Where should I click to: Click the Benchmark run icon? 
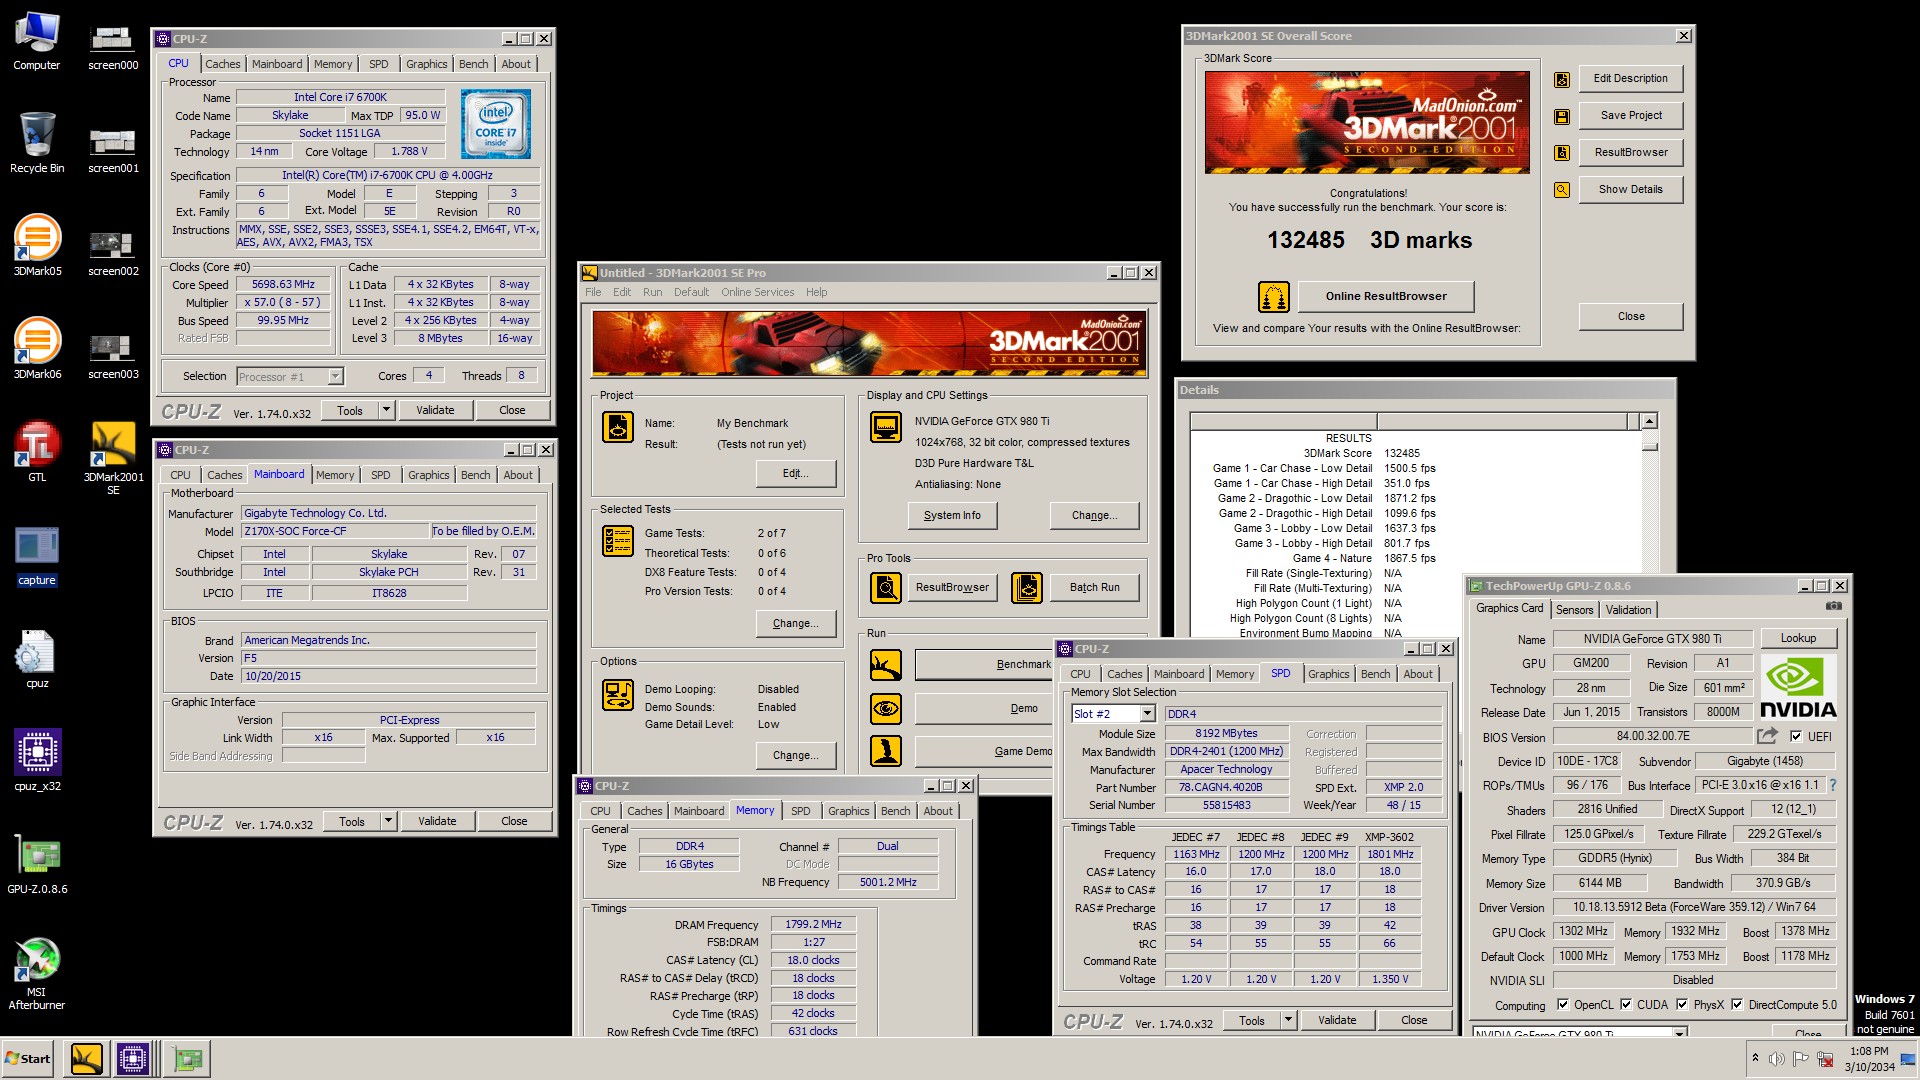tap(885, 665)
